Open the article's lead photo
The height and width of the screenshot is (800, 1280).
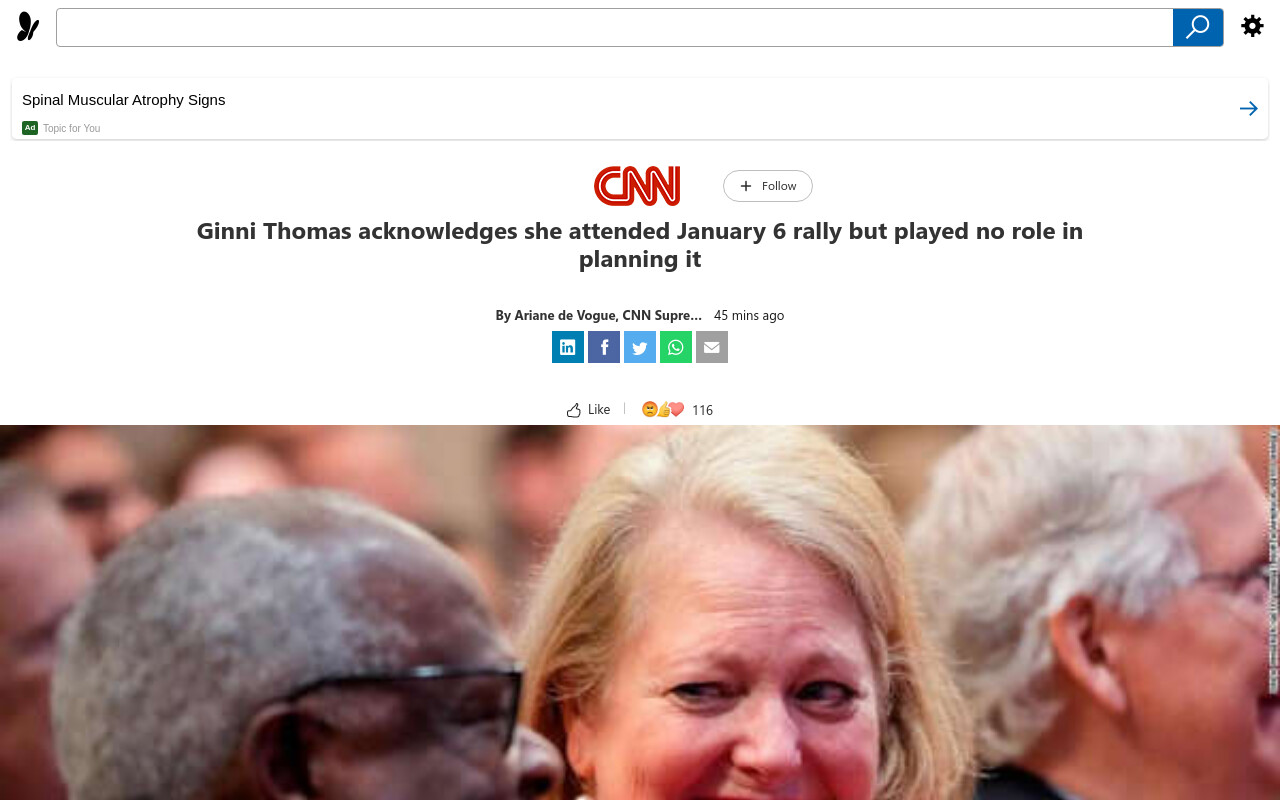(x=640, y=612)
